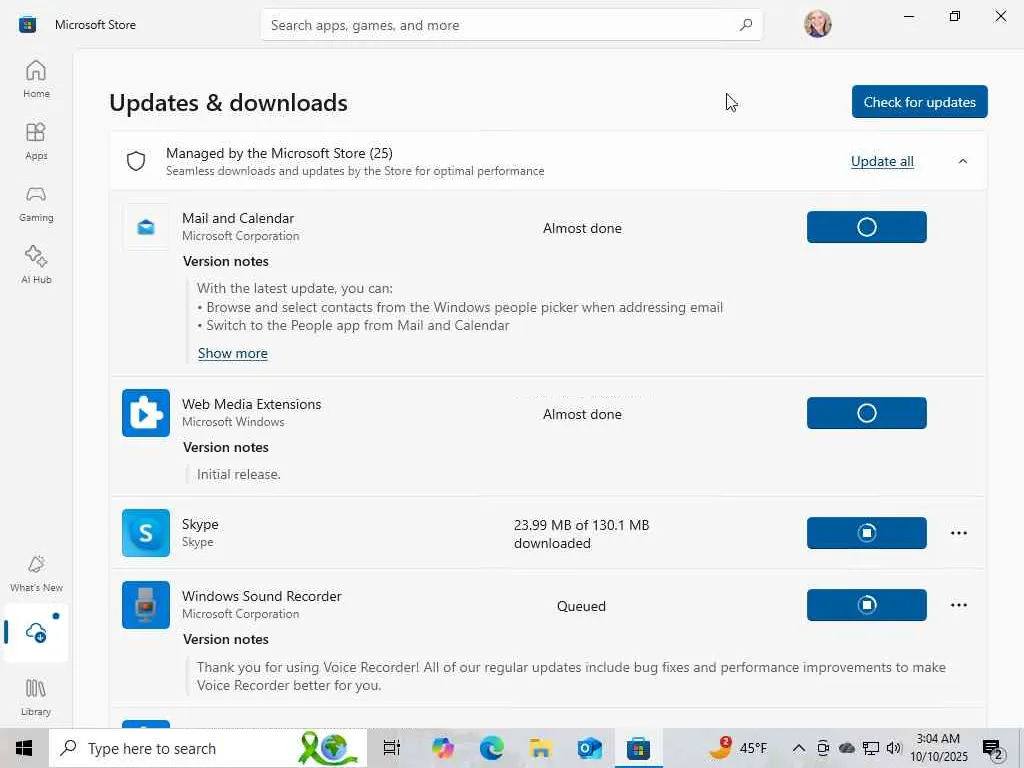Screen dimensions: 1024x768
Task: Open more options for Skype
Action: click(x=959, y=533)
